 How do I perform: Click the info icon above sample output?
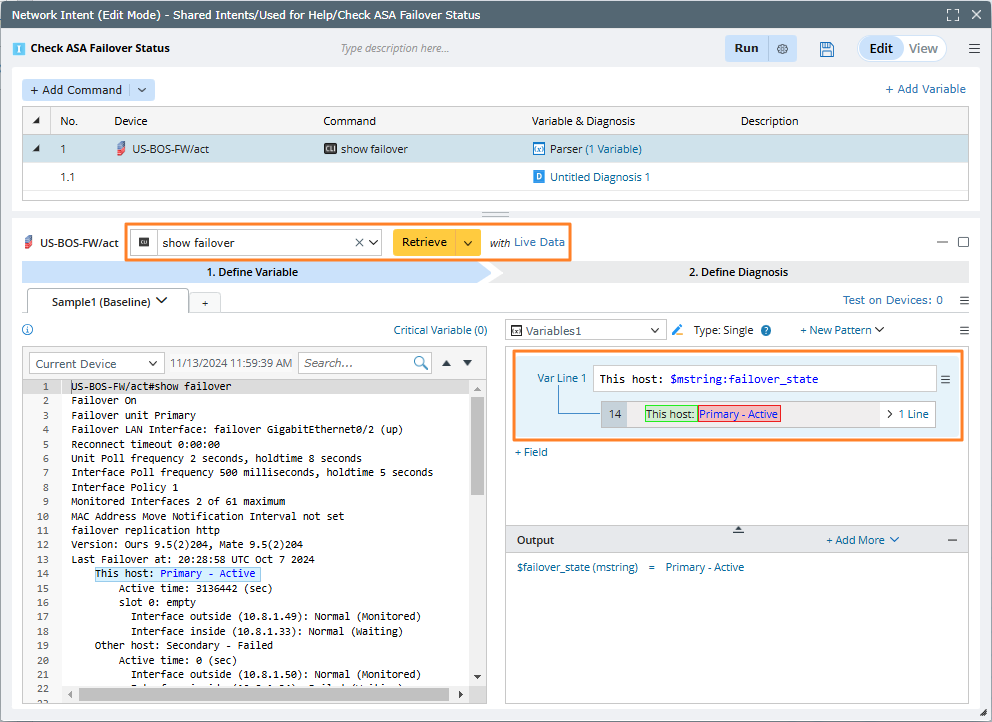coord(28,330)
